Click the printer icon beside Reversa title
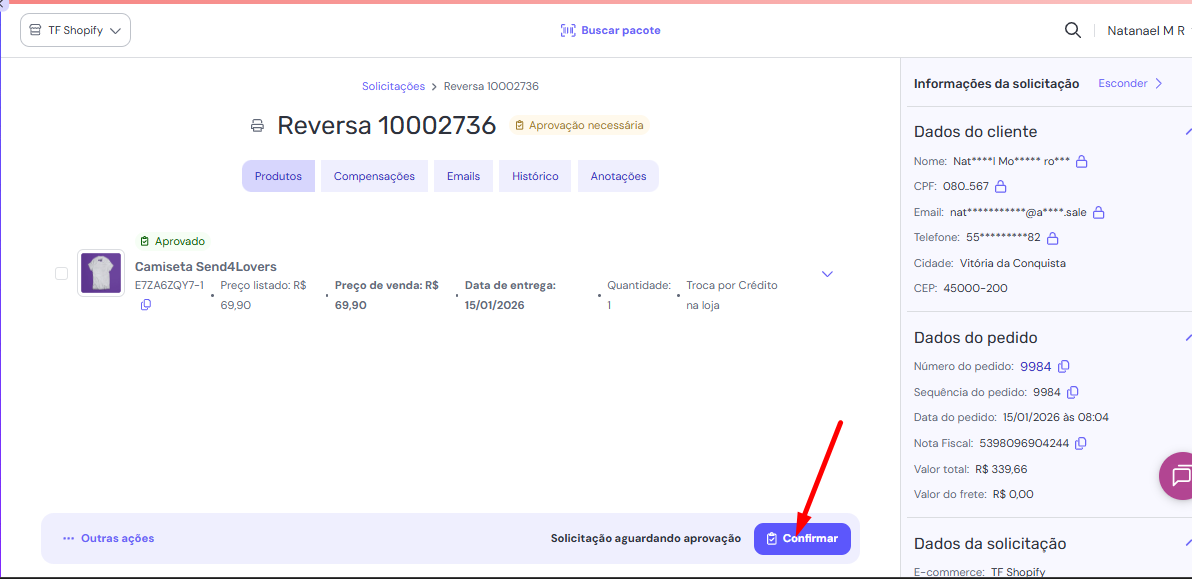Image resolution: width=1192 pixels, height=579 pixels. coord(257,126)
